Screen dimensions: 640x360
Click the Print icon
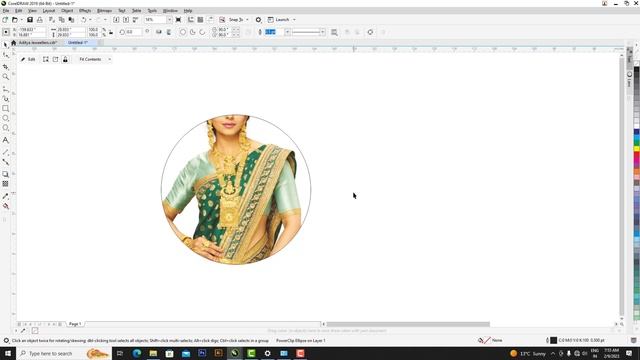pyautogui.click(x=40, y=20)
